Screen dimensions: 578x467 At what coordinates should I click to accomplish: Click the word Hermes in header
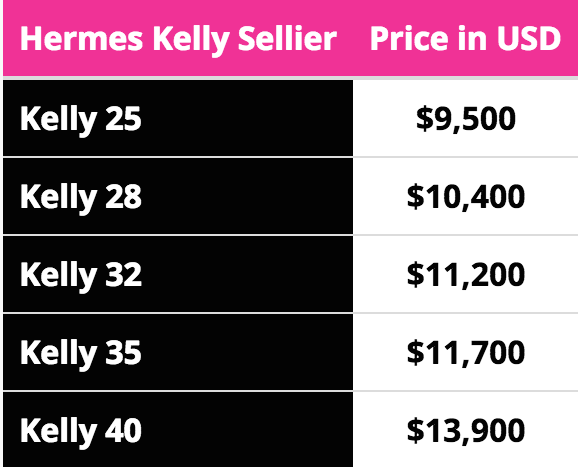pos(81,38)
